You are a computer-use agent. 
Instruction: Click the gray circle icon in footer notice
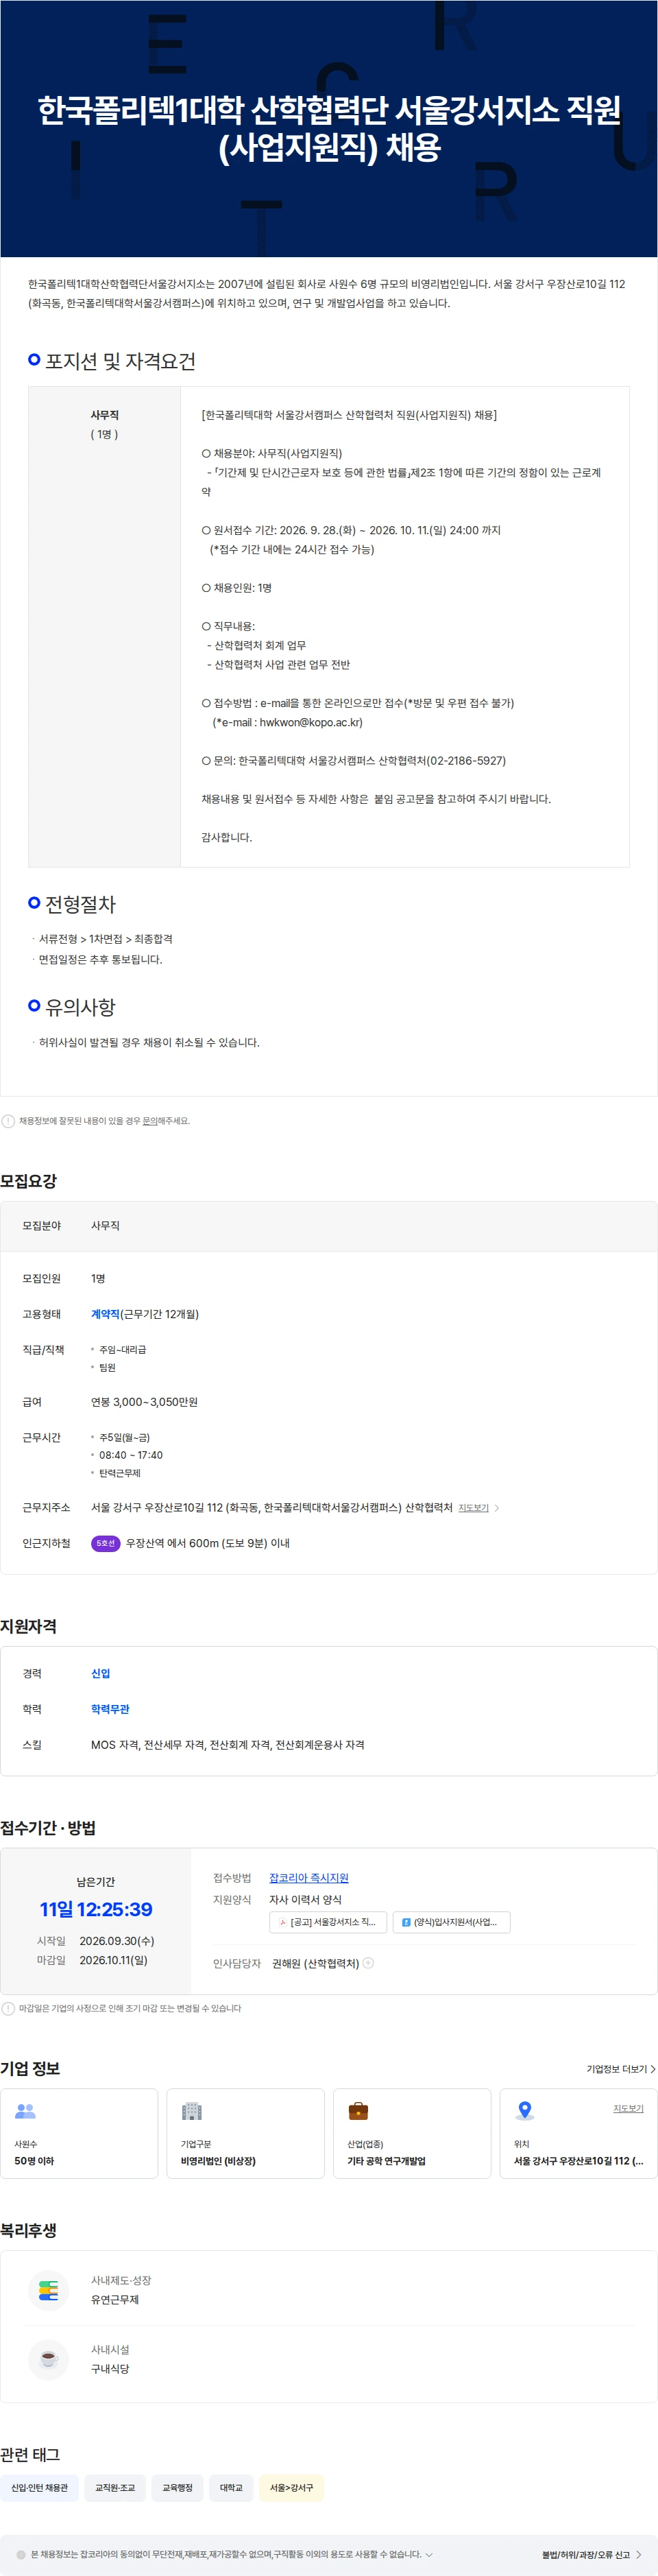(21, 2554)
